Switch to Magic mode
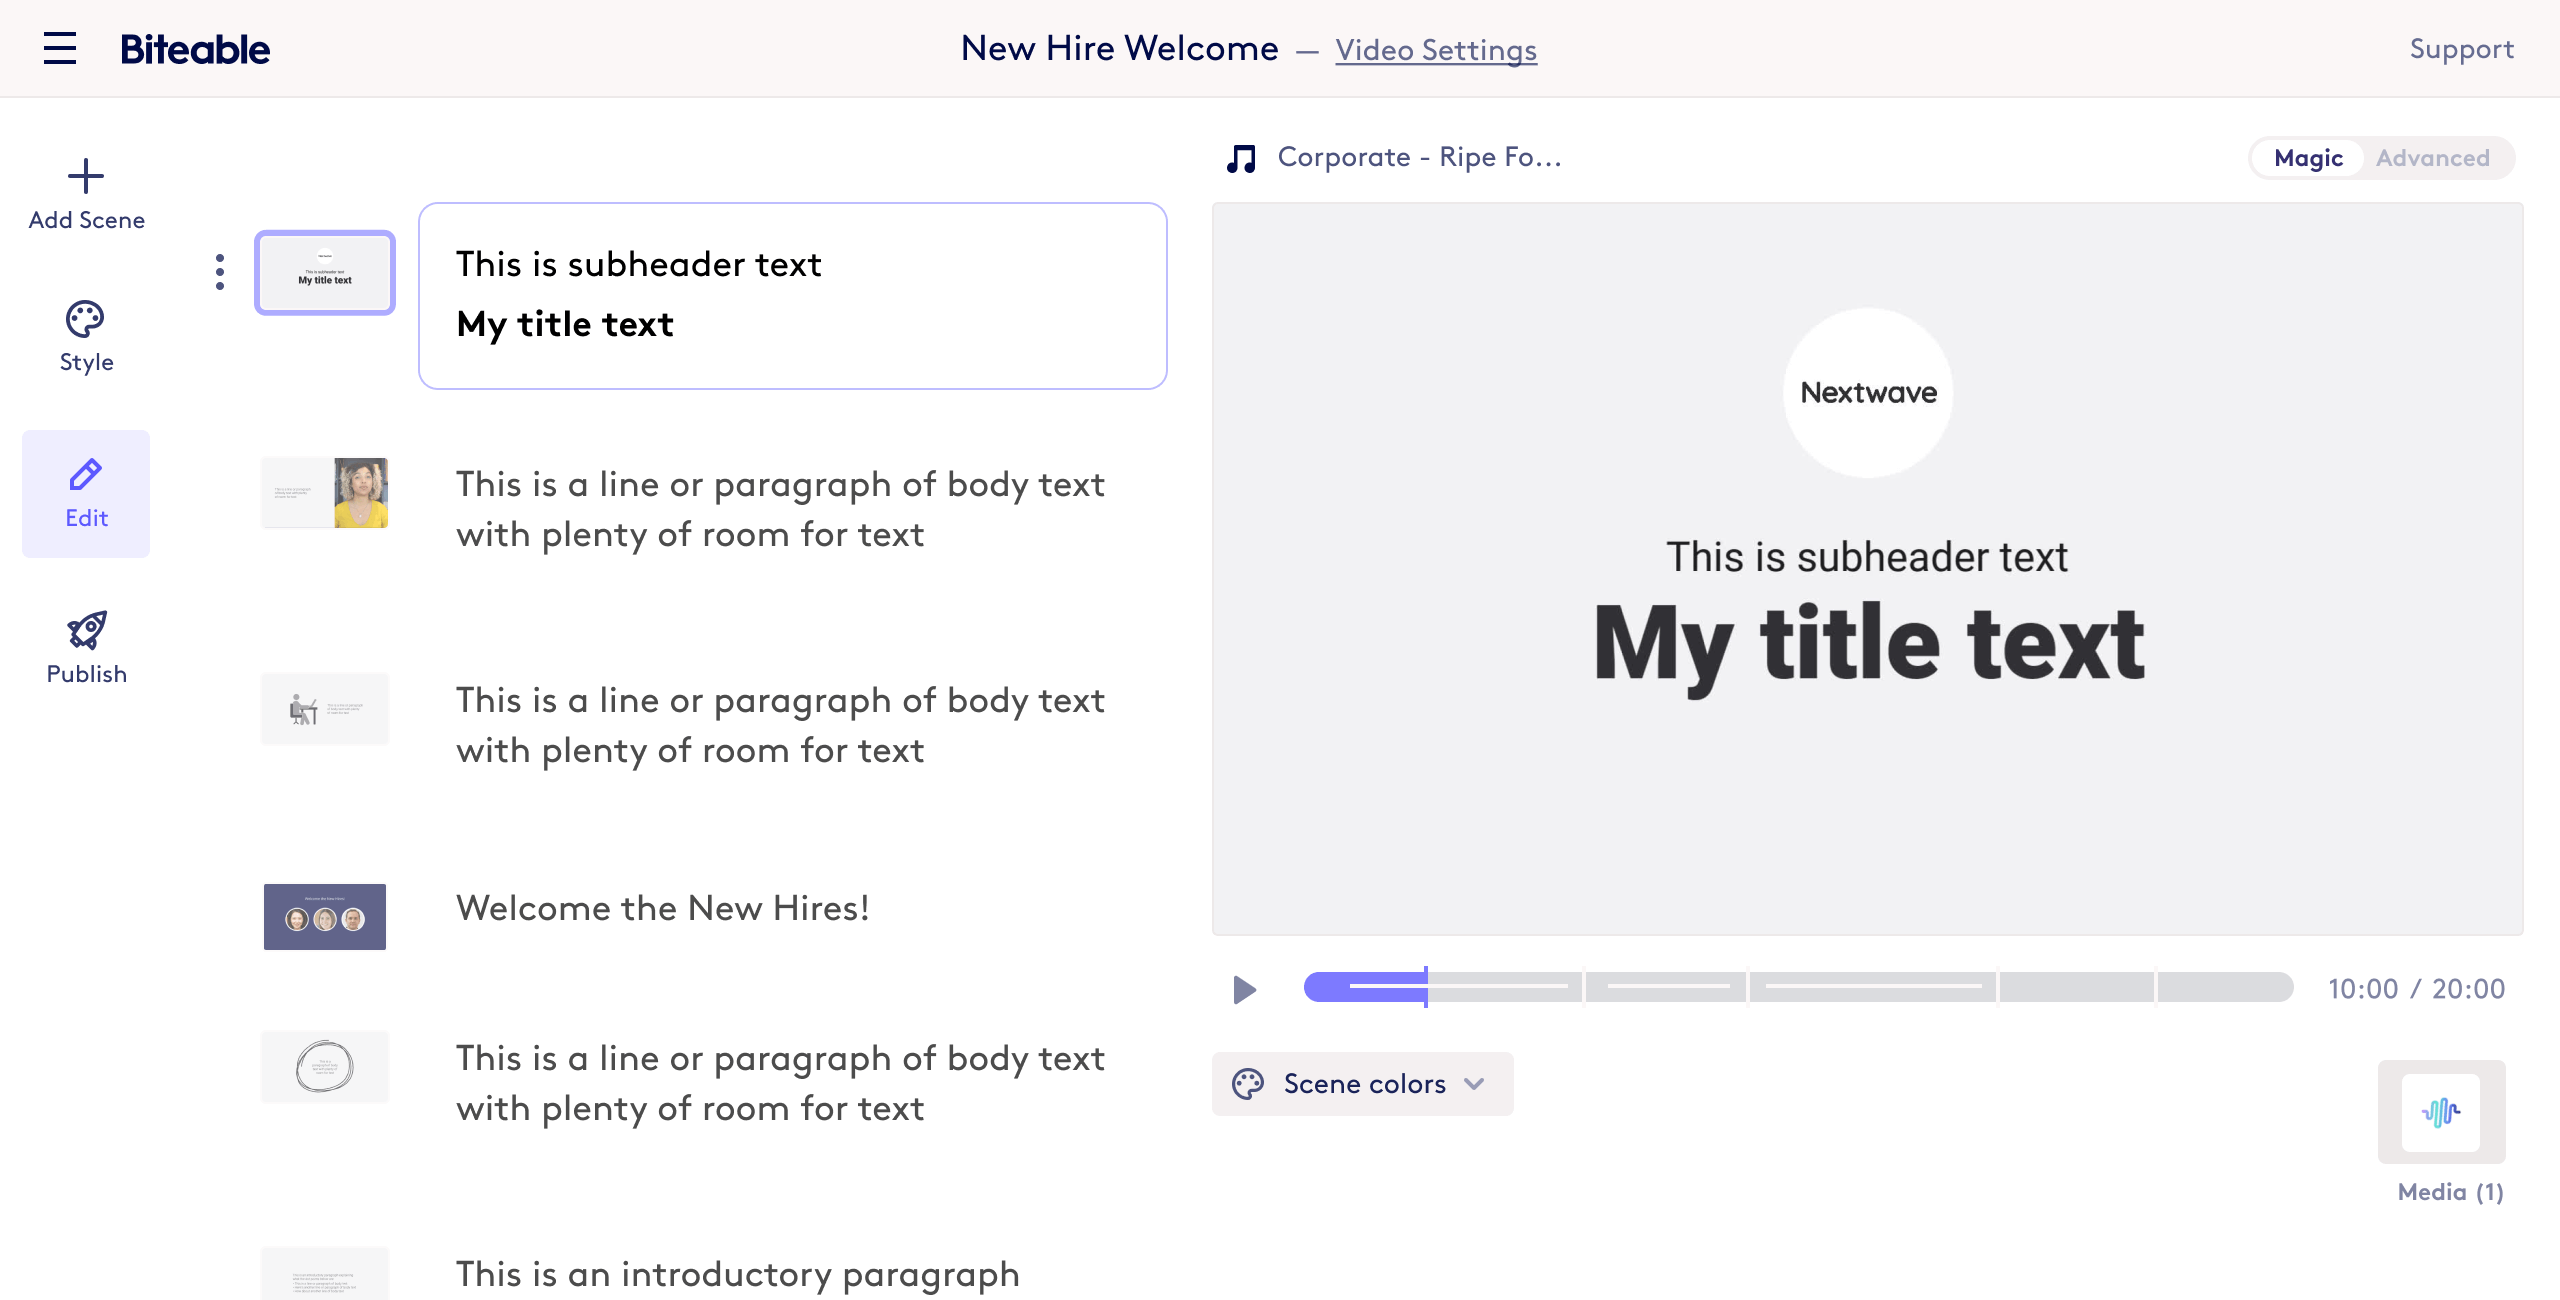The height and width of the screenshot is (1300, 2560). [x=2308, y=158]
